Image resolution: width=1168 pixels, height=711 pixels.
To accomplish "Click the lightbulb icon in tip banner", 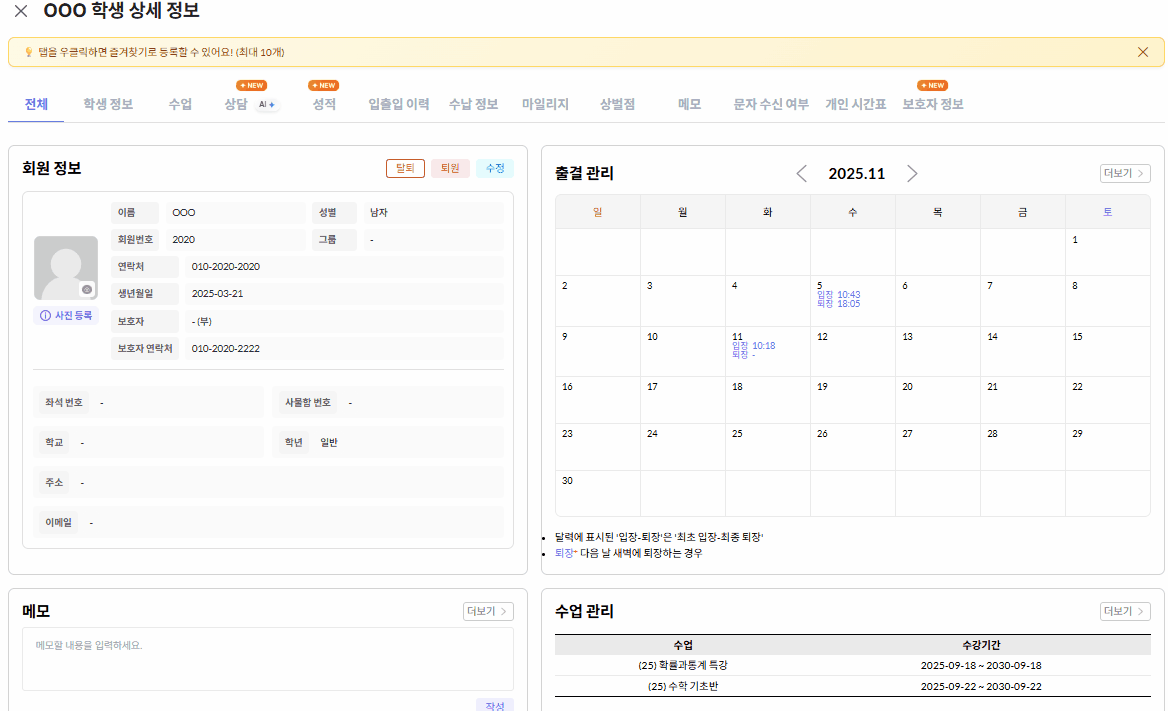I will 27,52.
